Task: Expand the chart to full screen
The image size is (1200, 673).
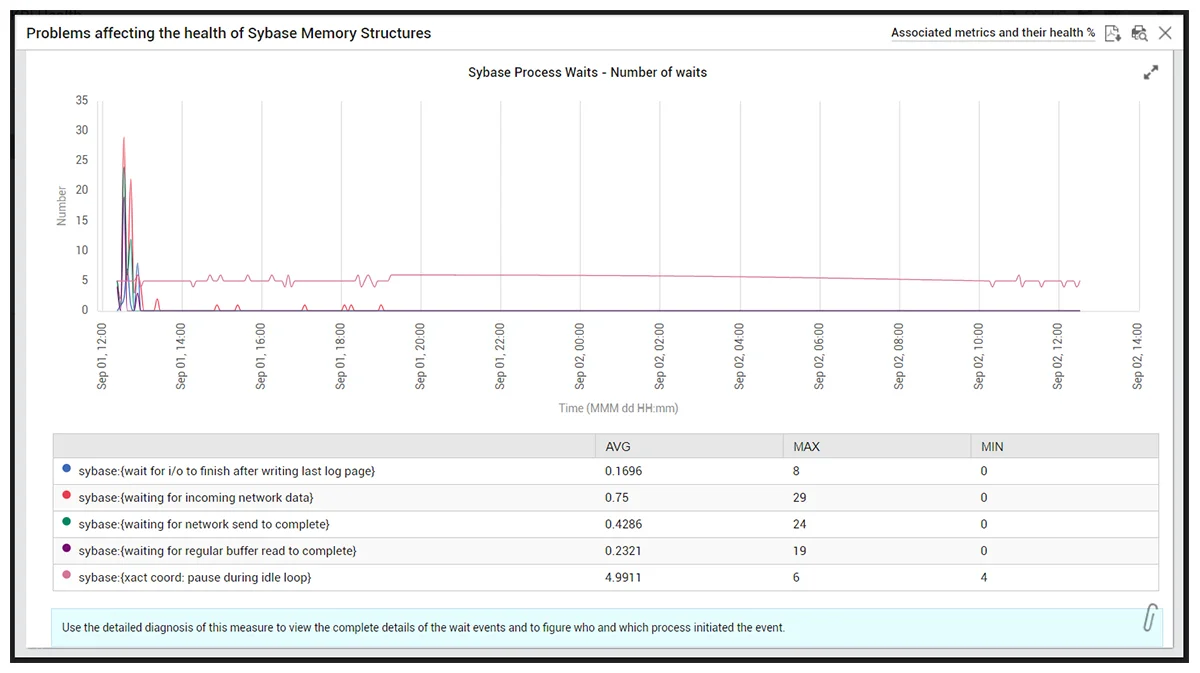Action: [1151, 73]
